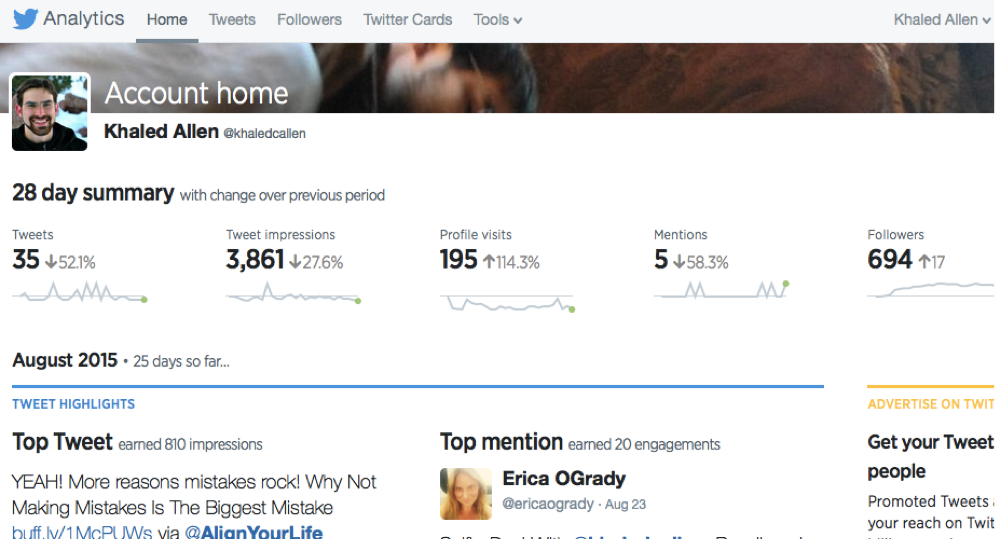Click 'earned 20 engagements' text
The image size is (995, 540).
(x=644, y=444)
